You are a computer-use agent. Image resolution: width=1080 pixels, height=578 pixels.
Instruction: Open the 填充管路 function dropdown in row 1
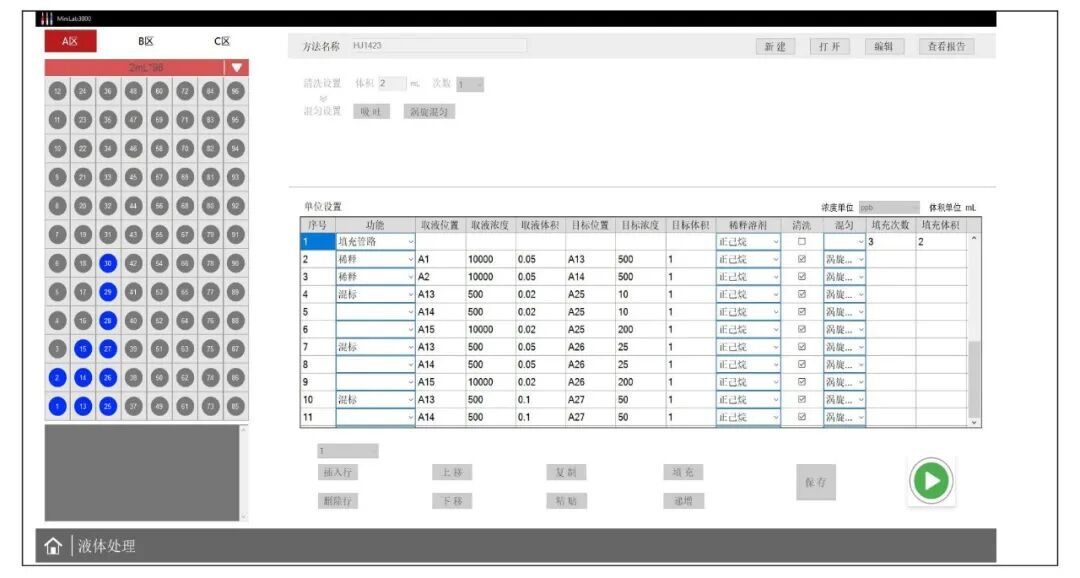[x=375, y=242]
